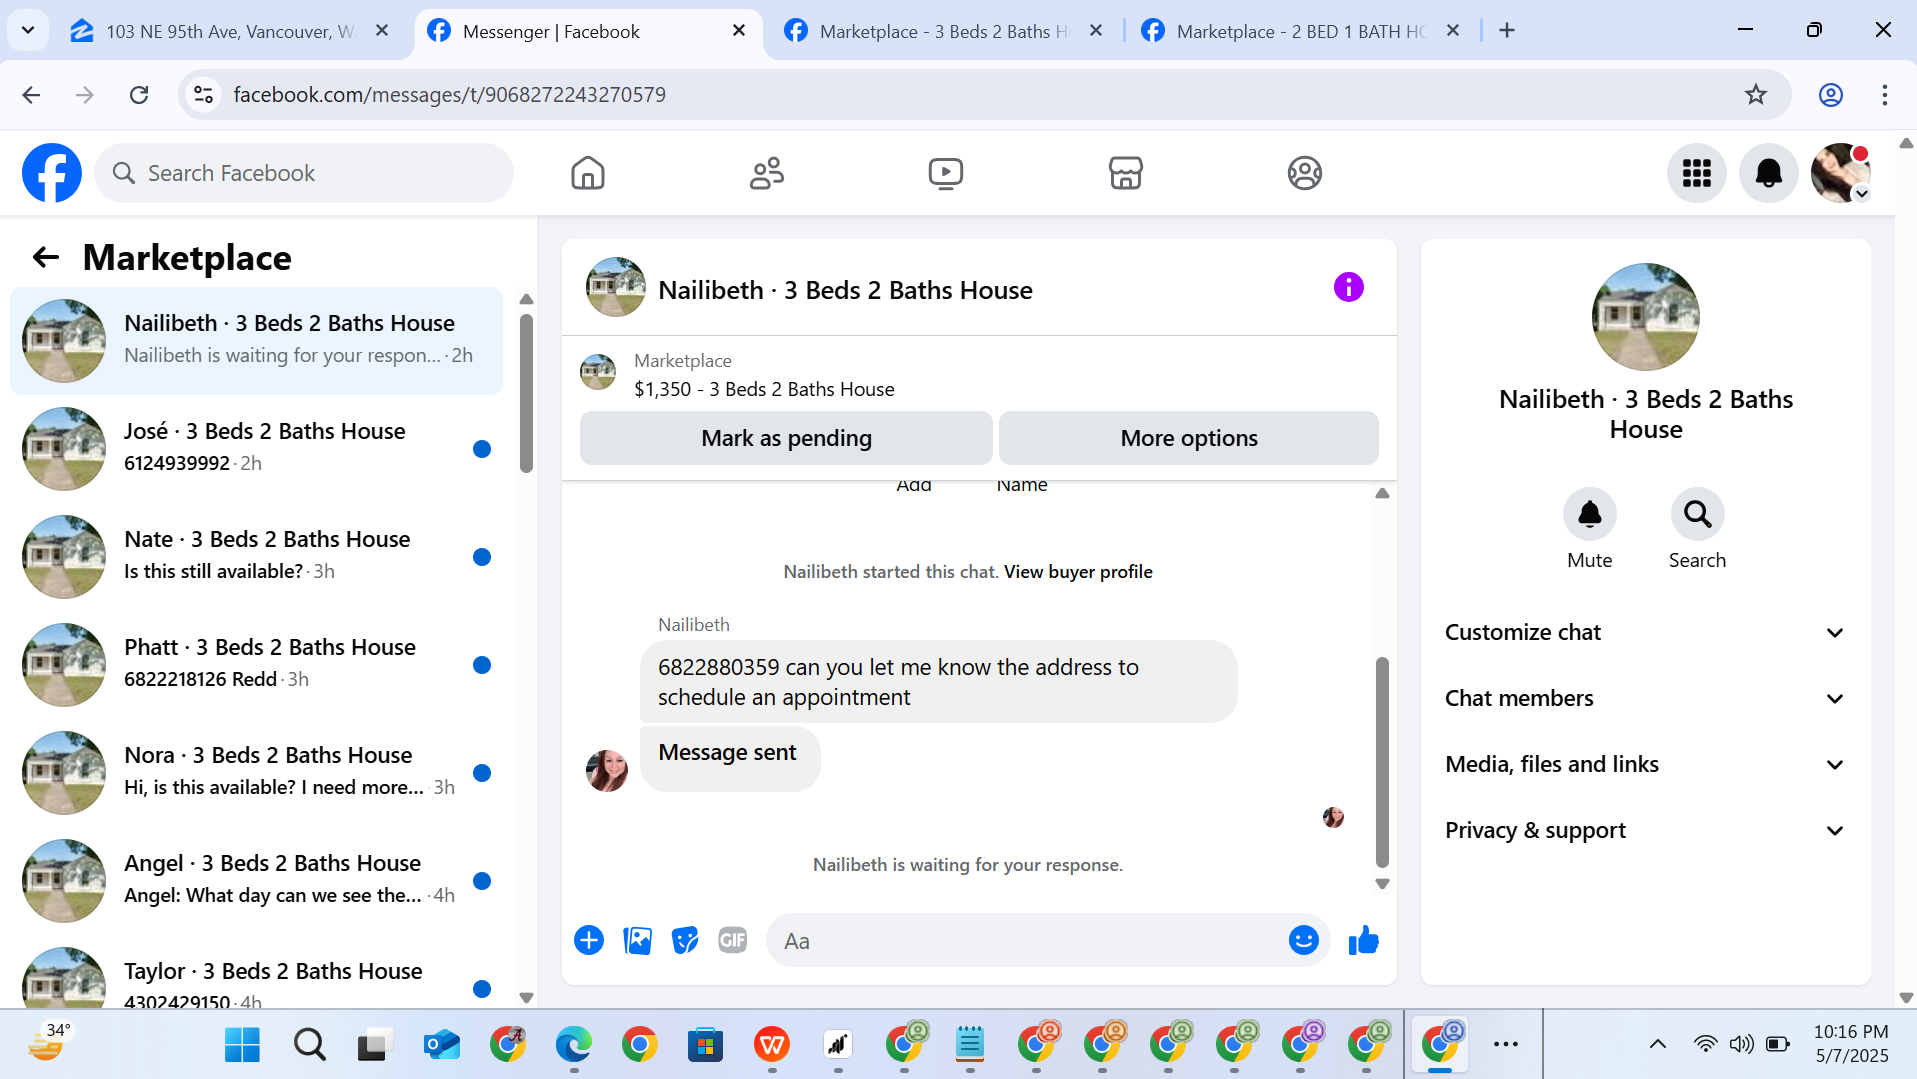Choose a GIF icon
Image resolution: width=1917 pixels, height=1079 pixels.
click(733, 940)
